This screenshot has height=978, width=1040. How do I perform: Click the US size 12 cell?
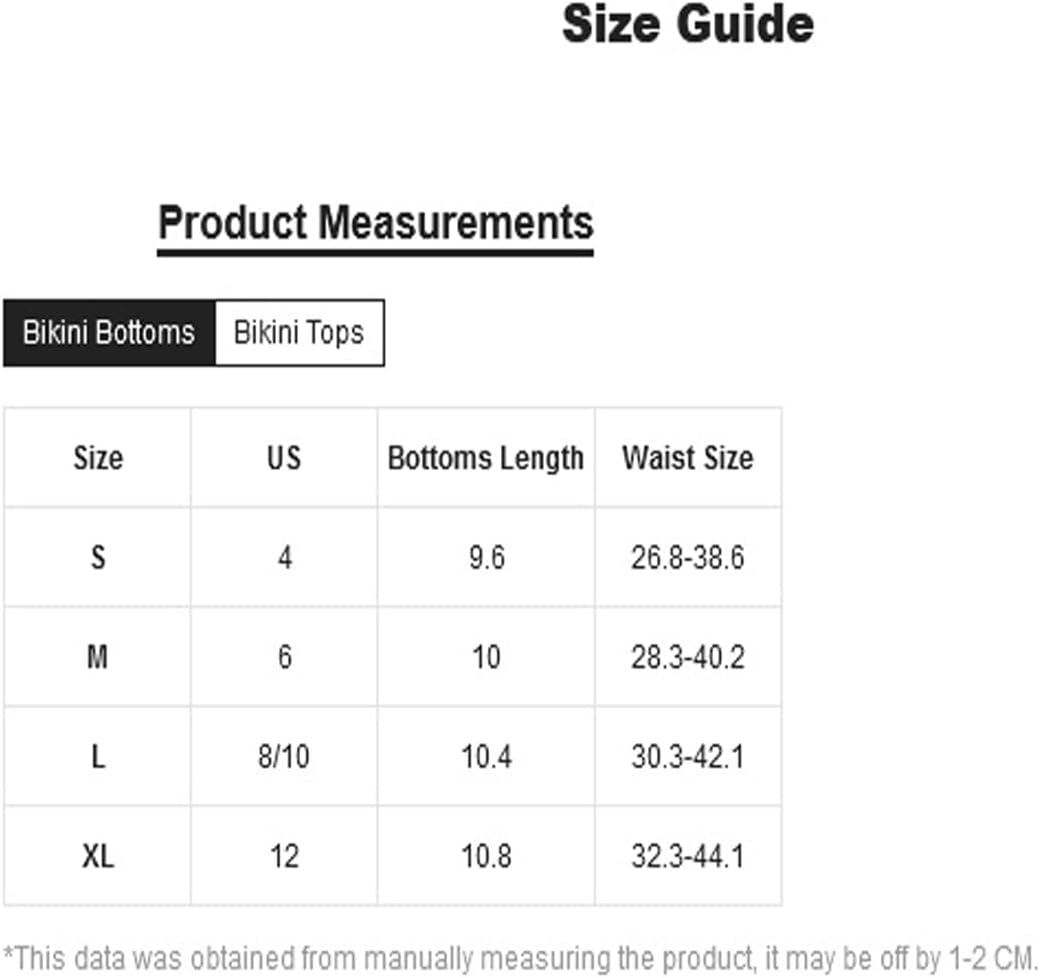(284, 855)
